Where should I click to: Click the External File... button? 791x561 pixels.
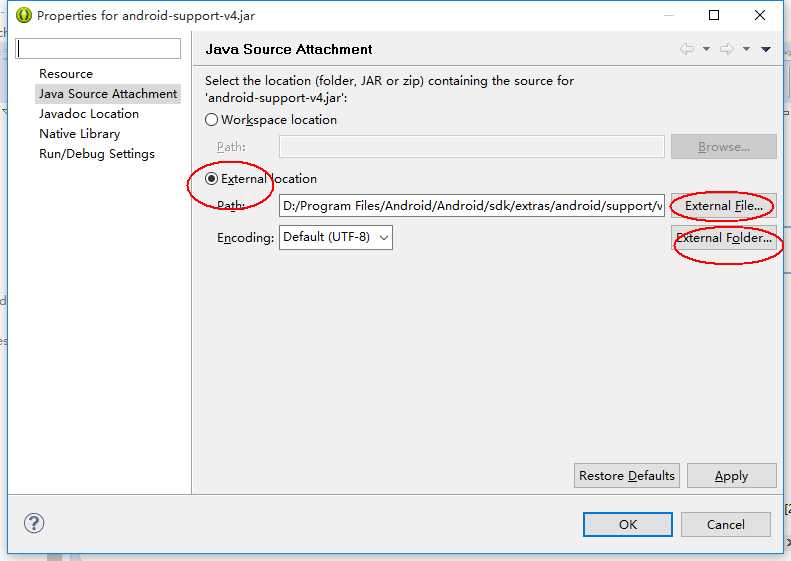tap(723, 206)
